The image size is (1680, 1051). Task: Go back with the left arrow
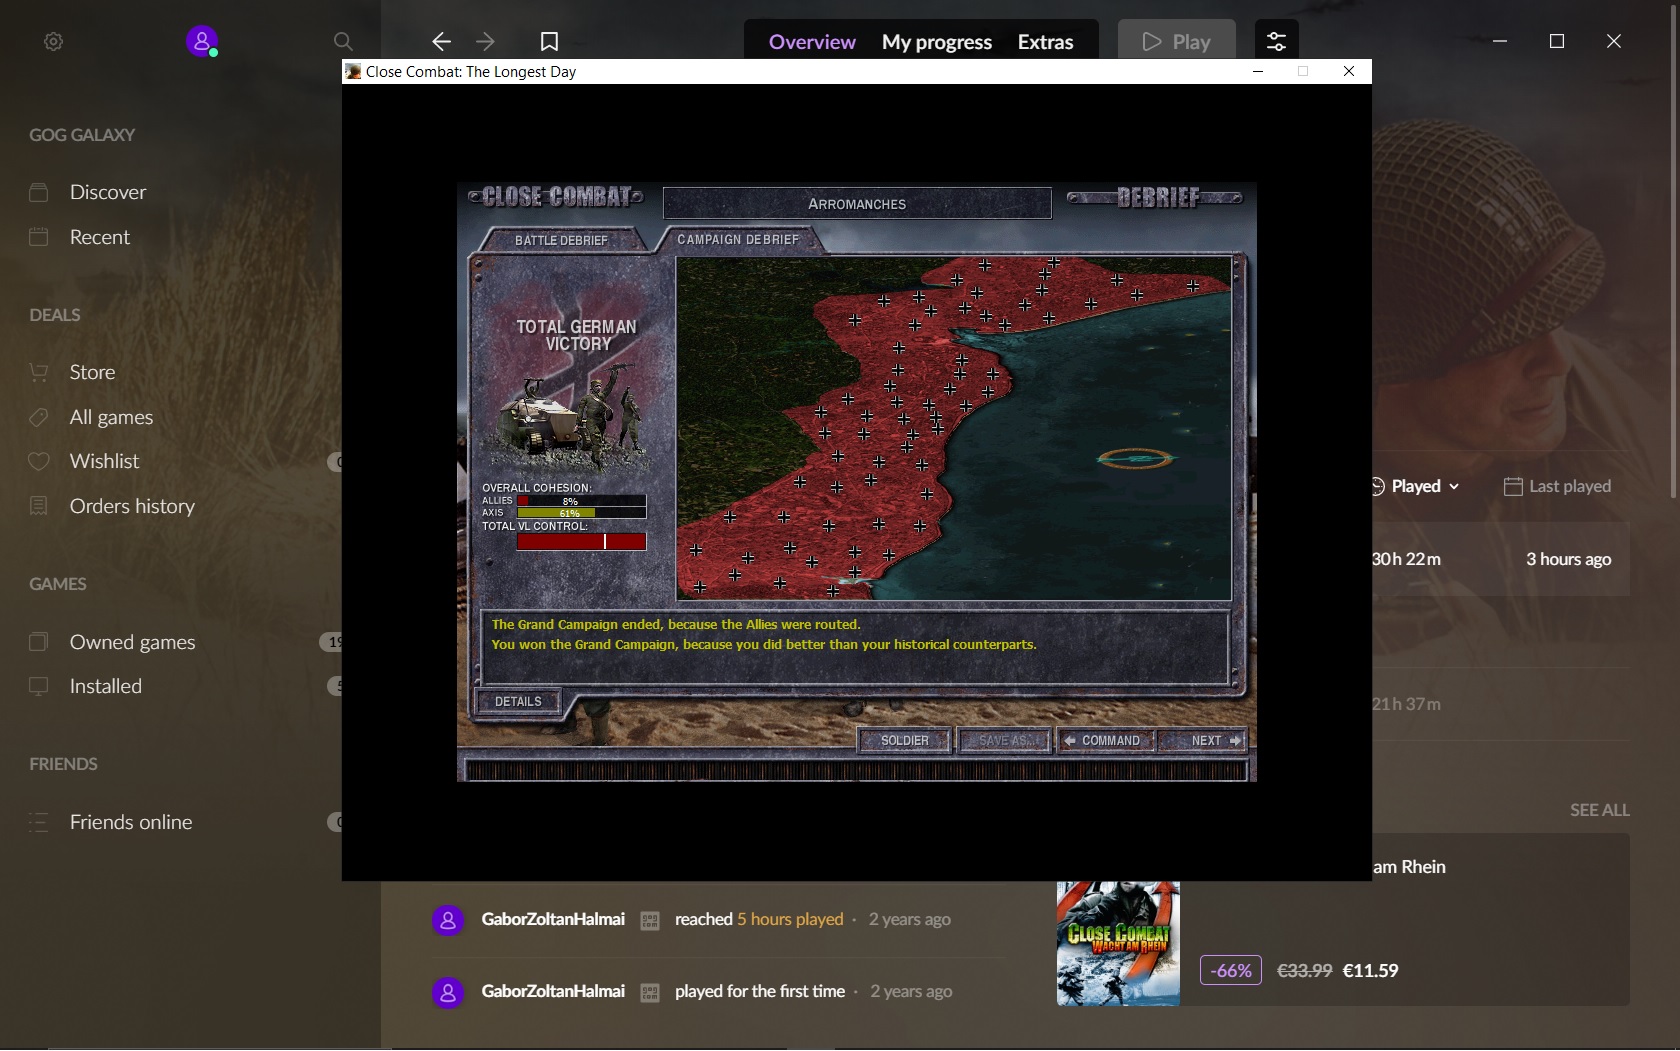[x=441, y=41]
